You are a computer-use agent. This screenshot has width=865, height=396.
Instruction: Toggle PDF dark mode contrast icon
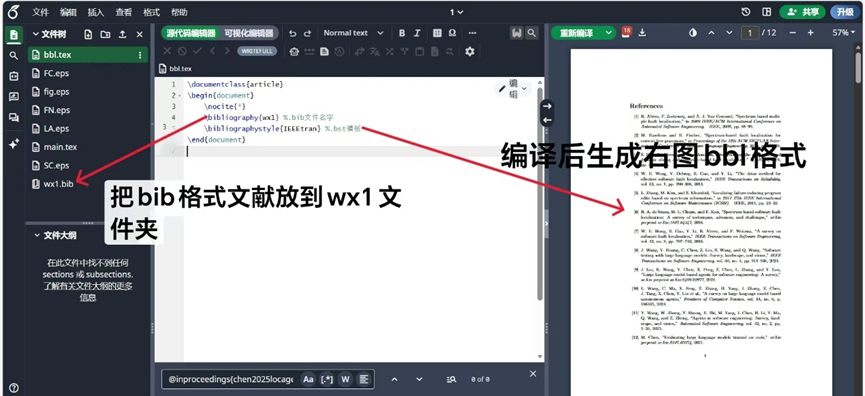(693, 33)
